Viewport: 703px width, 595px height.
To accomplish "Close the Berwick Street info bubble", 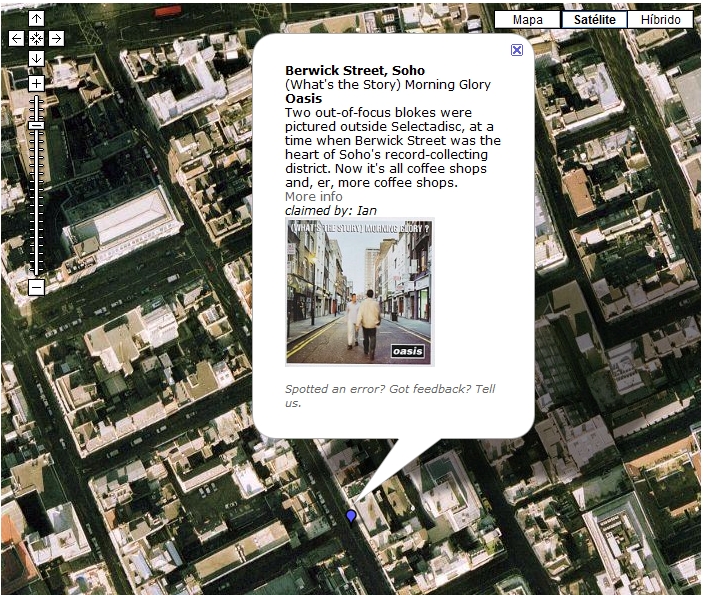I will point(517,50).
